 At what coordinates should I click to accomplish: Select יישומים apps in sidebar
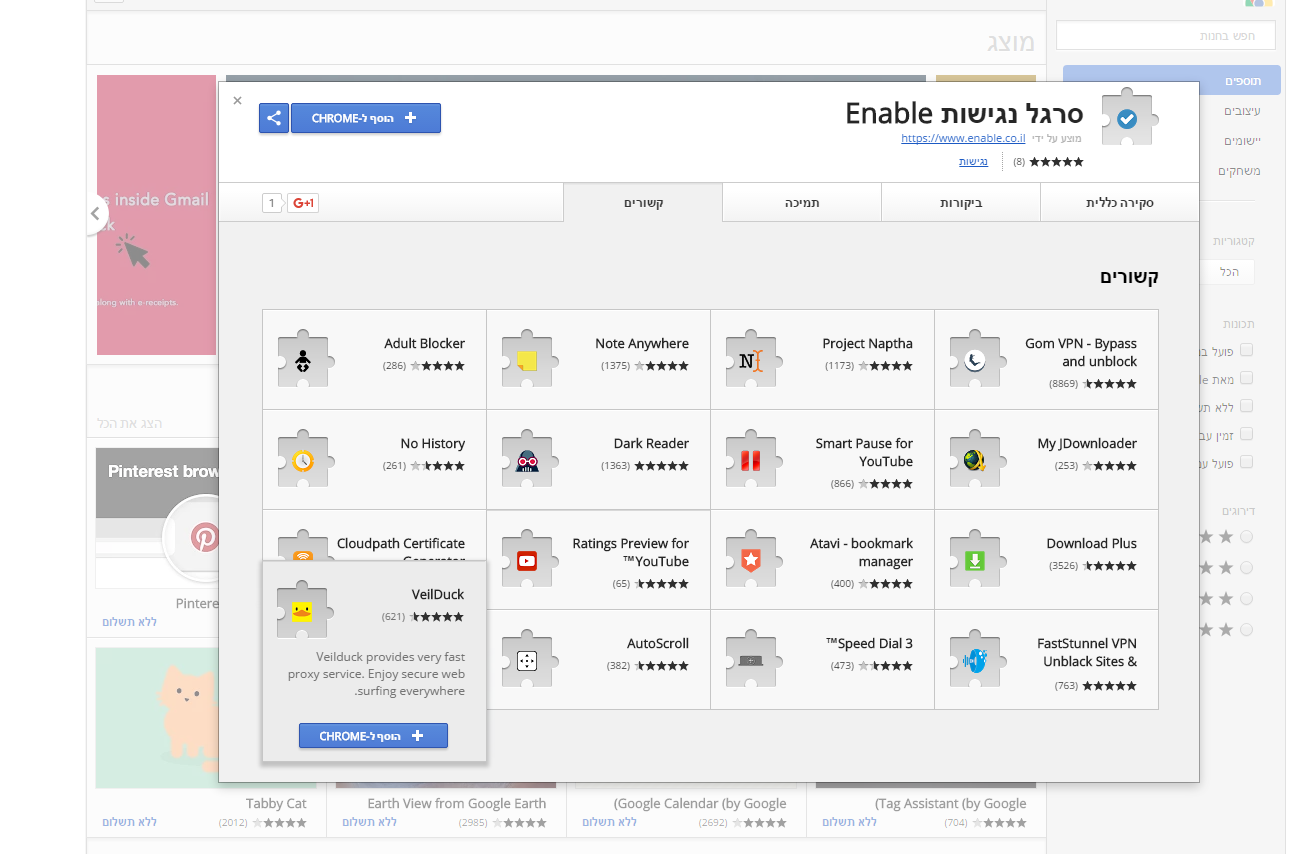(x=1241, y=141)
